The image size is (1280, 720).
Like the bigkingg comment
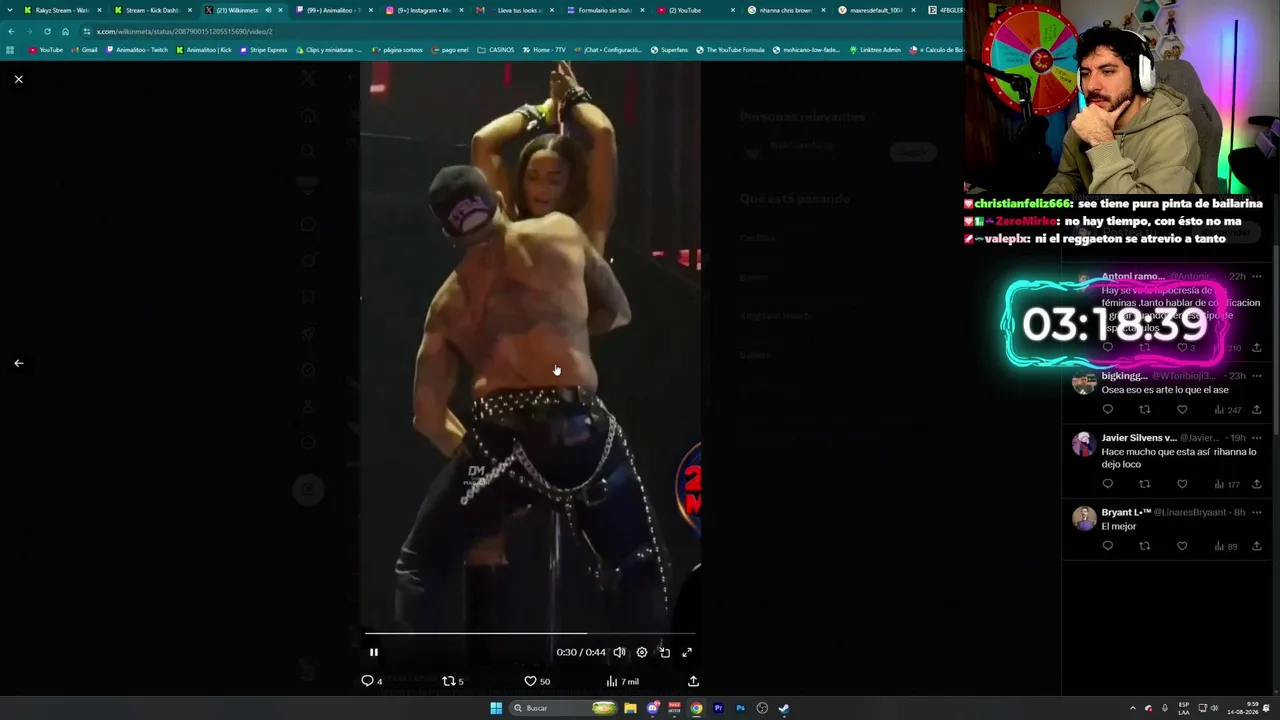coord(1182,409)
